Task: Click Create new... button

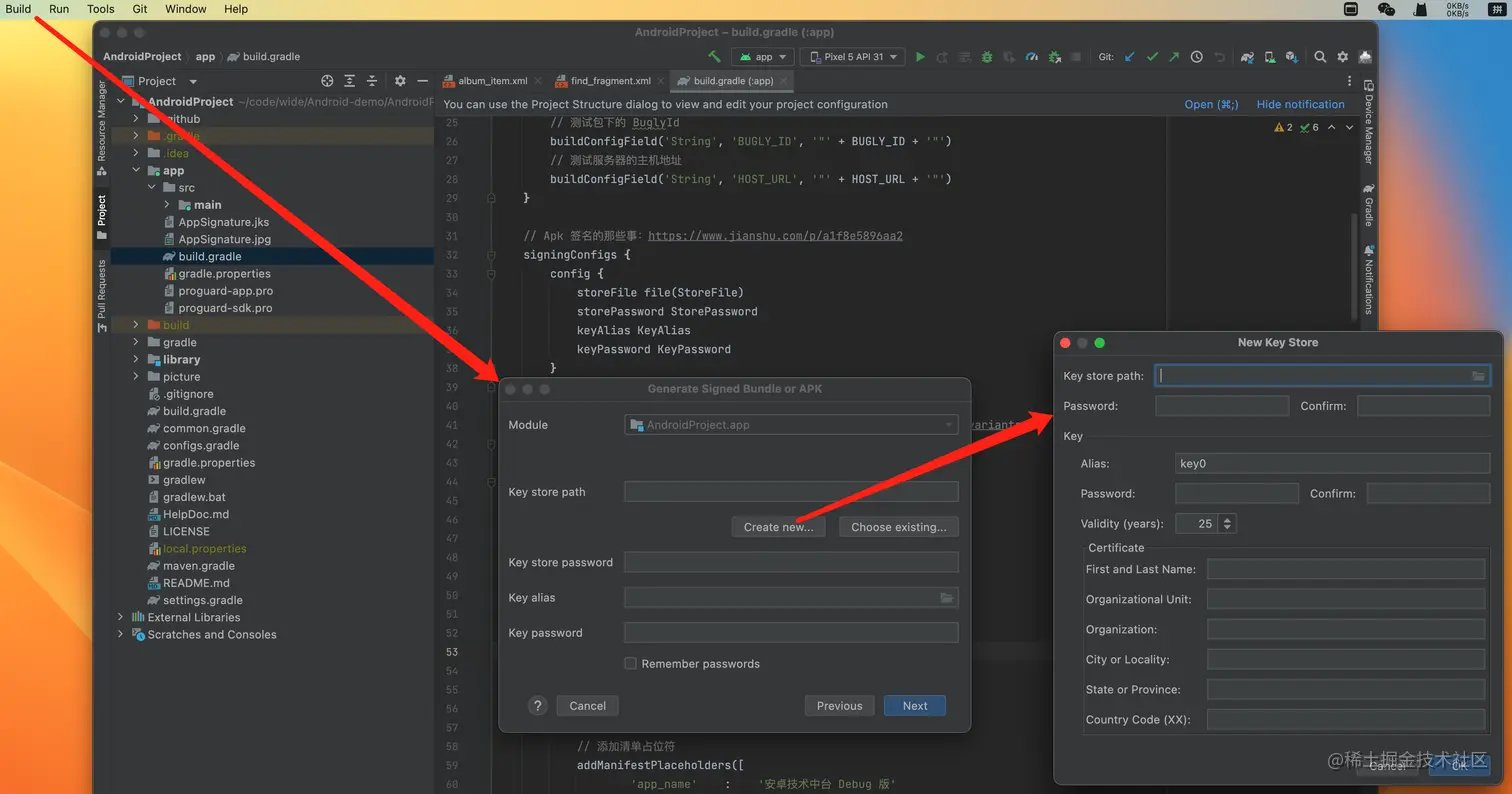Action: point(779,527)
